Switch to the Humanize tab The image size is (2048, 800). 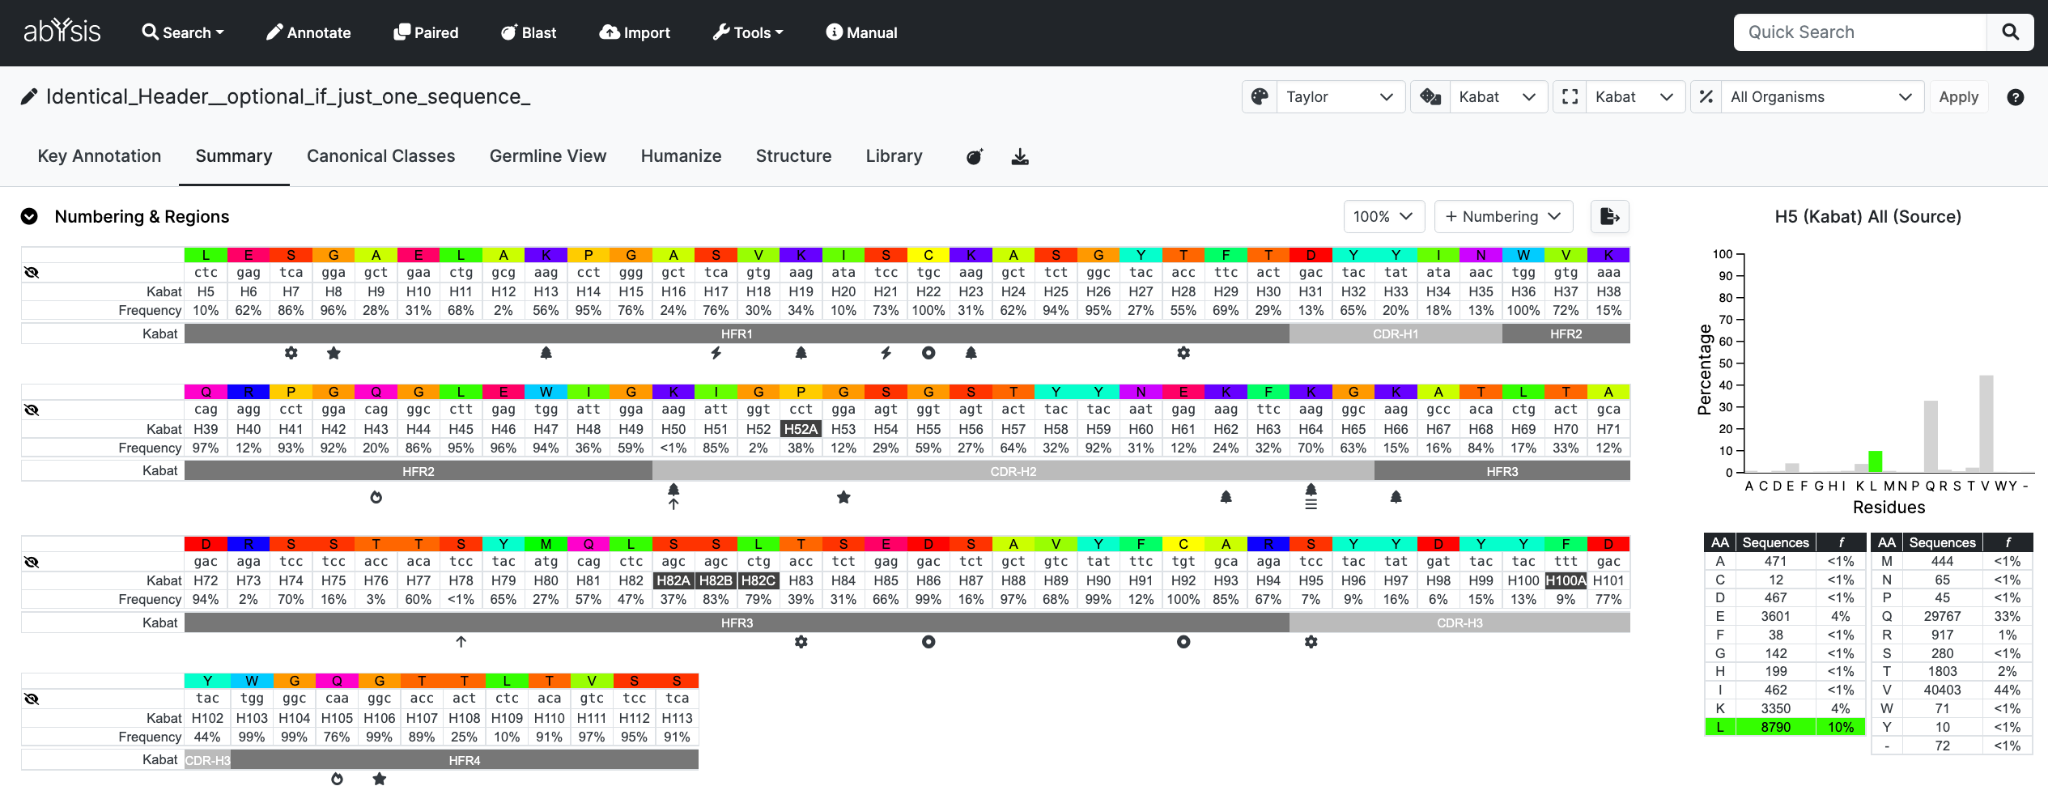(x=681, y=156)
